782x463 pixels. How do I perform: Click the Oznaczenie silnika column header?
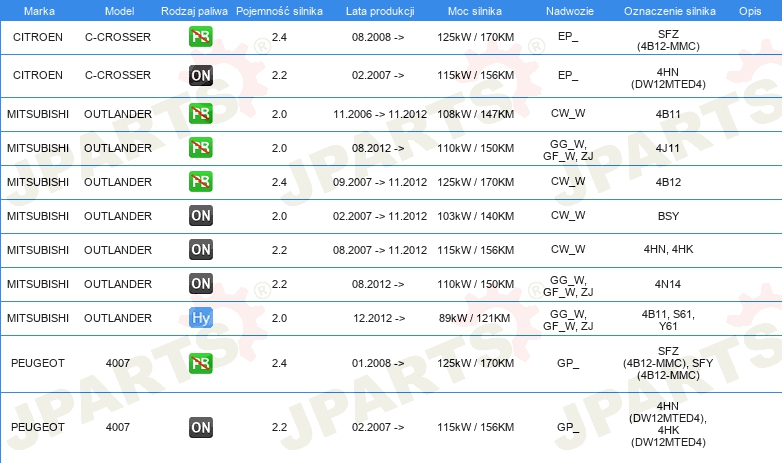[669, 11]
